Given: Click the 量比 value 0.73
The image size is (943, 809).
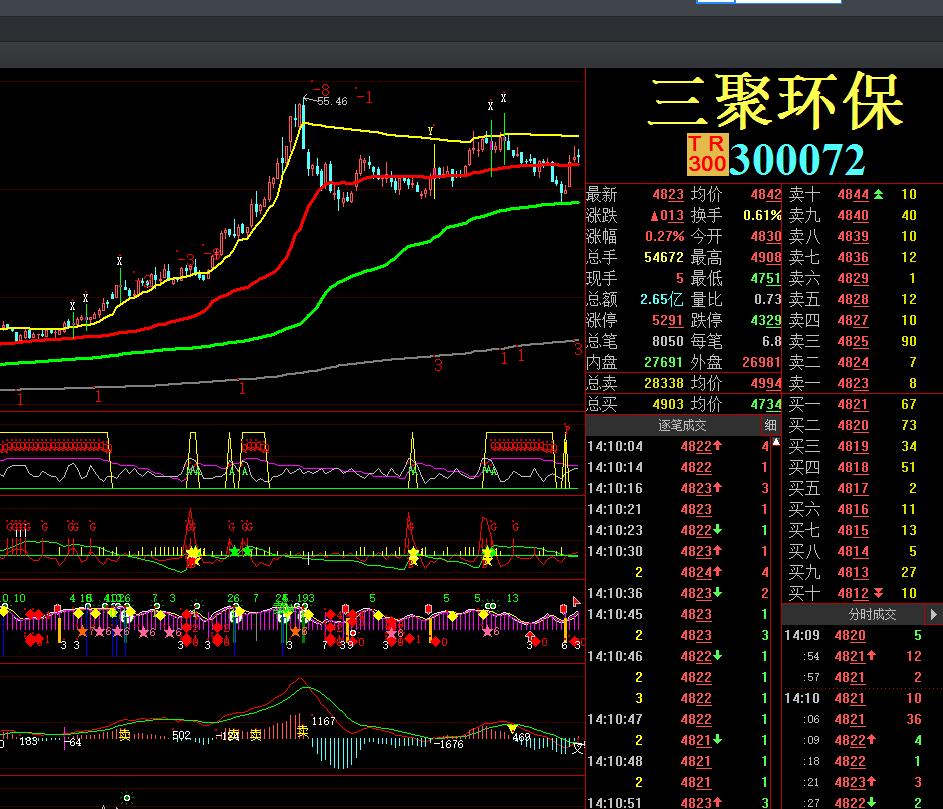Looking at the screenshot, I should [767, 300].
